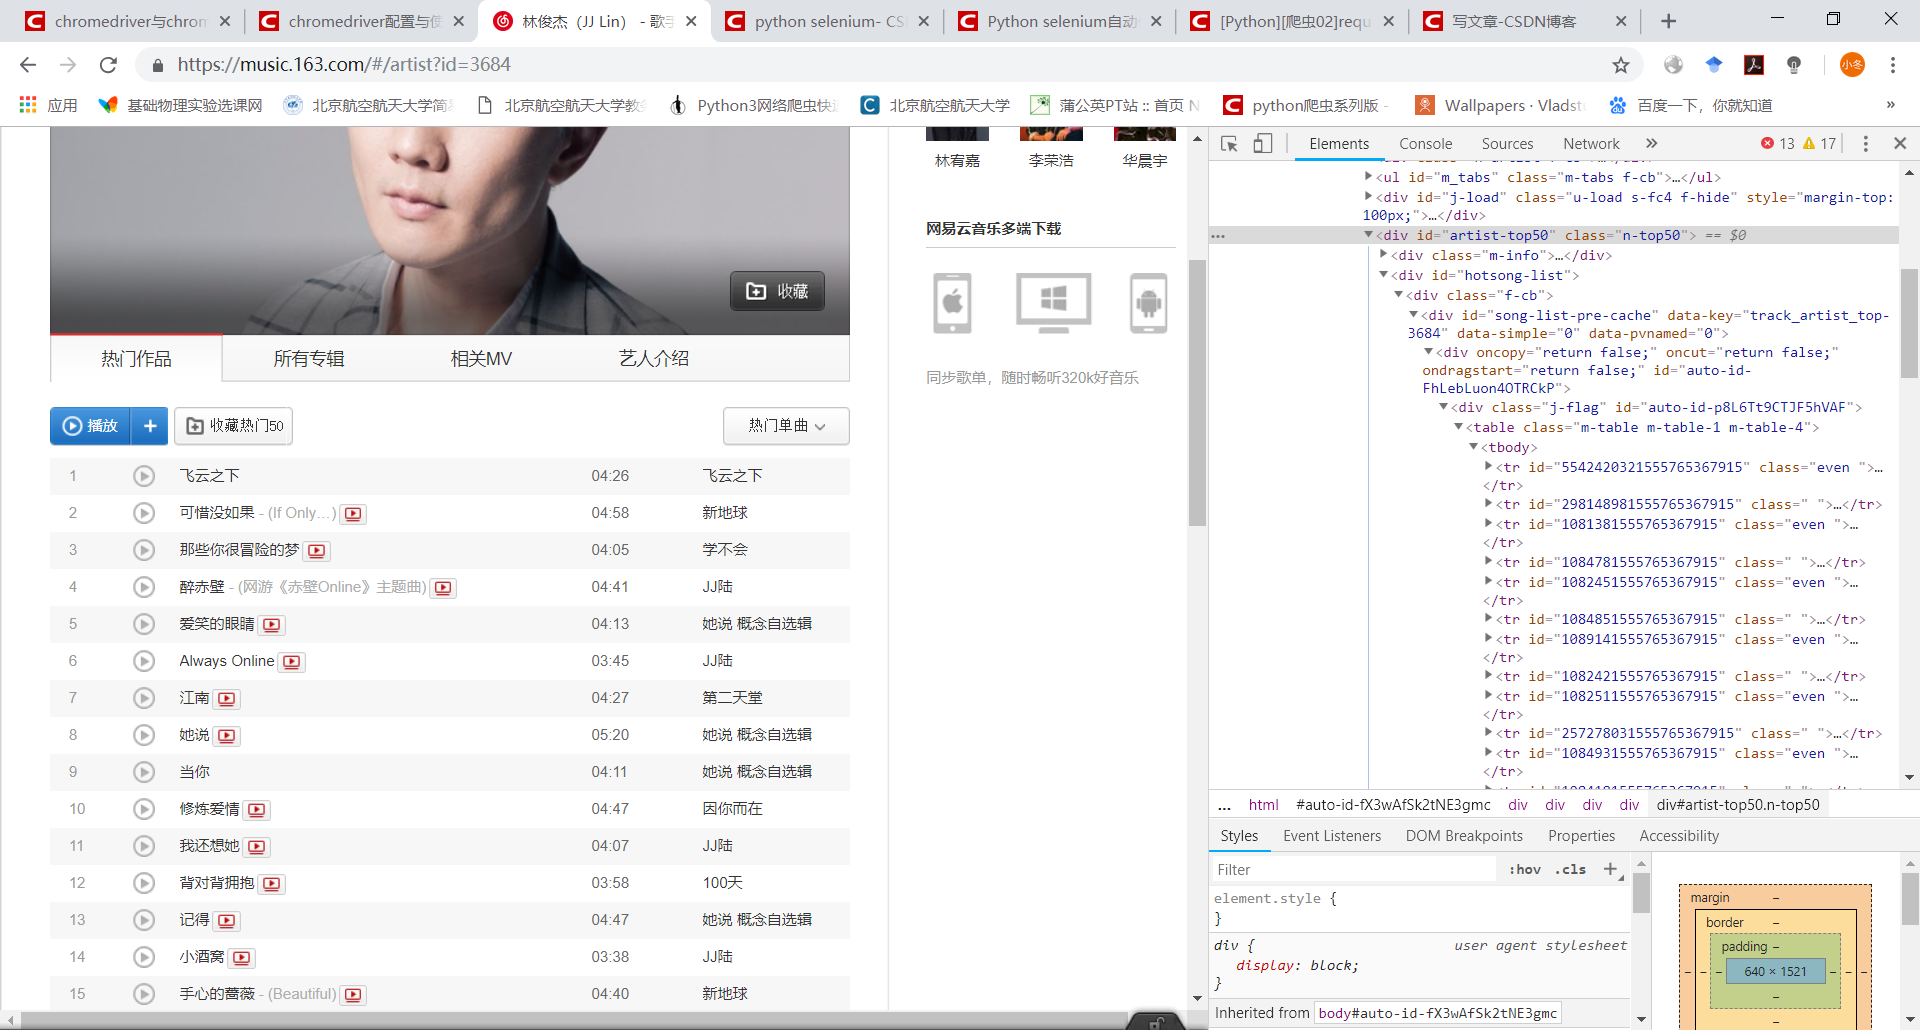1920x1030 pixels.
Task: Click 收藏热门50 button
Action: pos(234,426)
